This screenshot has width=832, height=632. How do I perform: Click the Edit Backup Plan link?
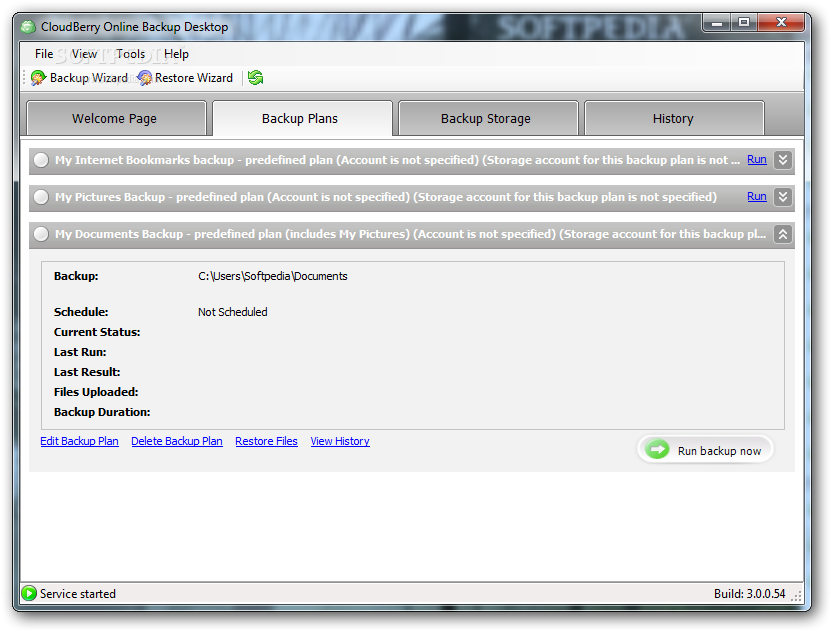pos(80,441)
